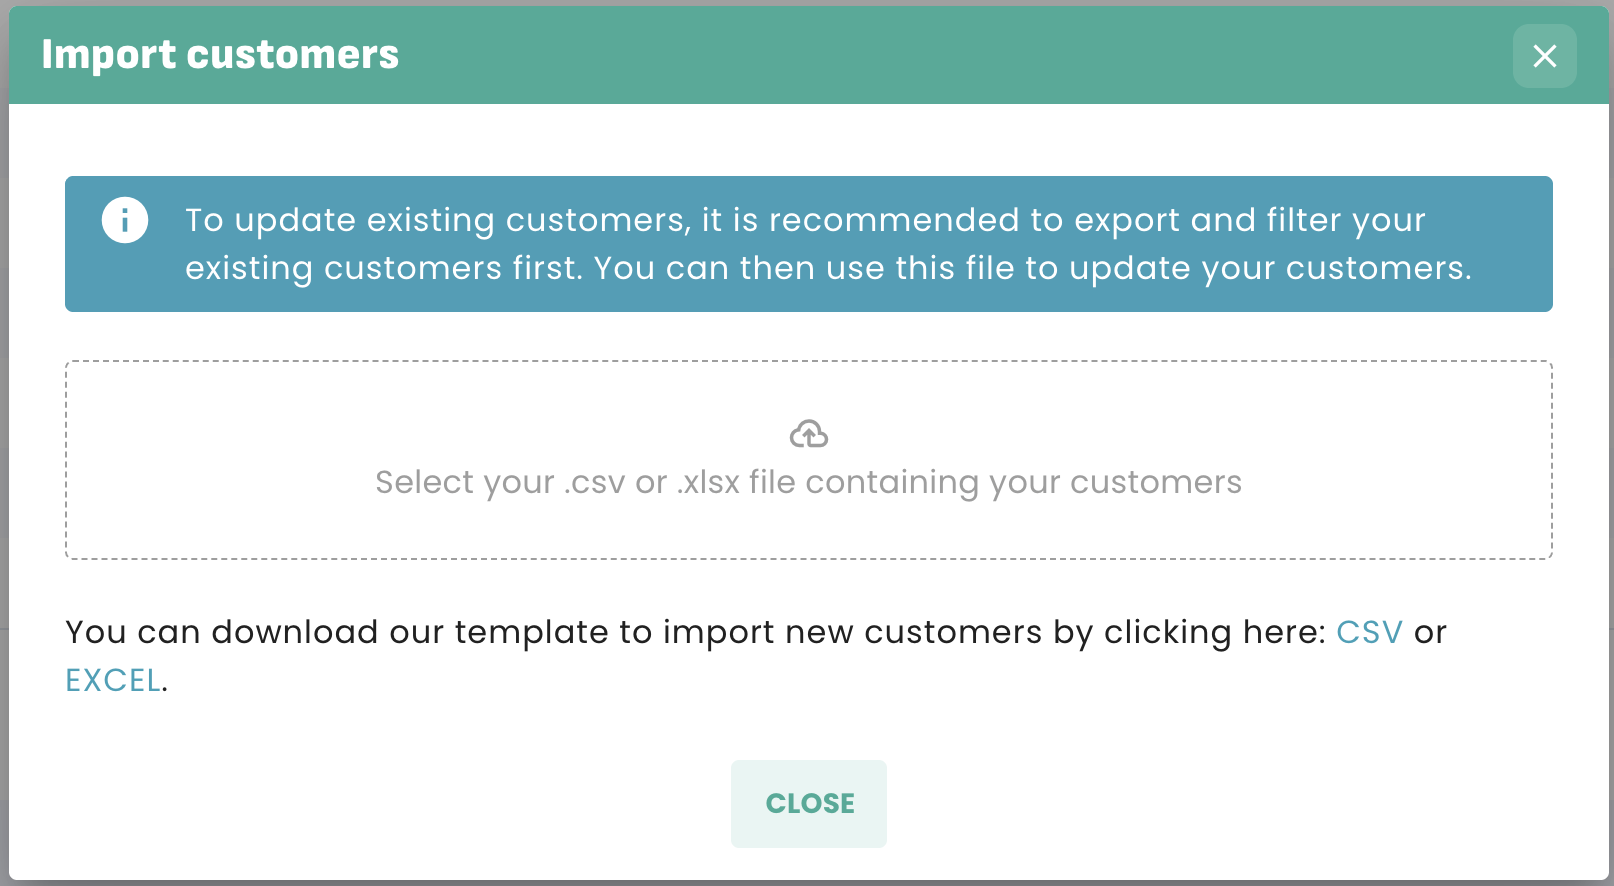Click the dimmed backdrop below the dialog
This screenshot has width=1614, height=886.
click(800, 883)
